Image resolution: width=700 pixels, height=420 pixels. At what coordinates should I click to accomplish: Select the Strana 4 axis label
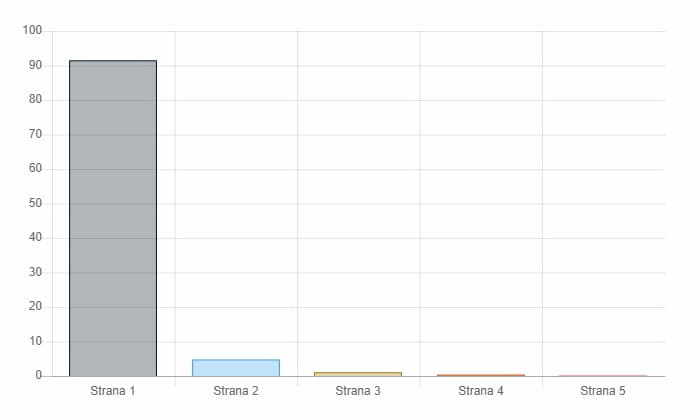tap(480, 390)
